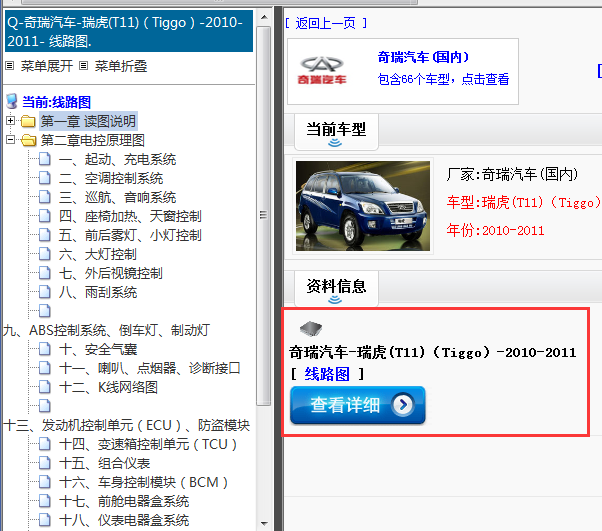
Task: Open document icon for 十二、K线网络图
Action: tap(45, 387)
